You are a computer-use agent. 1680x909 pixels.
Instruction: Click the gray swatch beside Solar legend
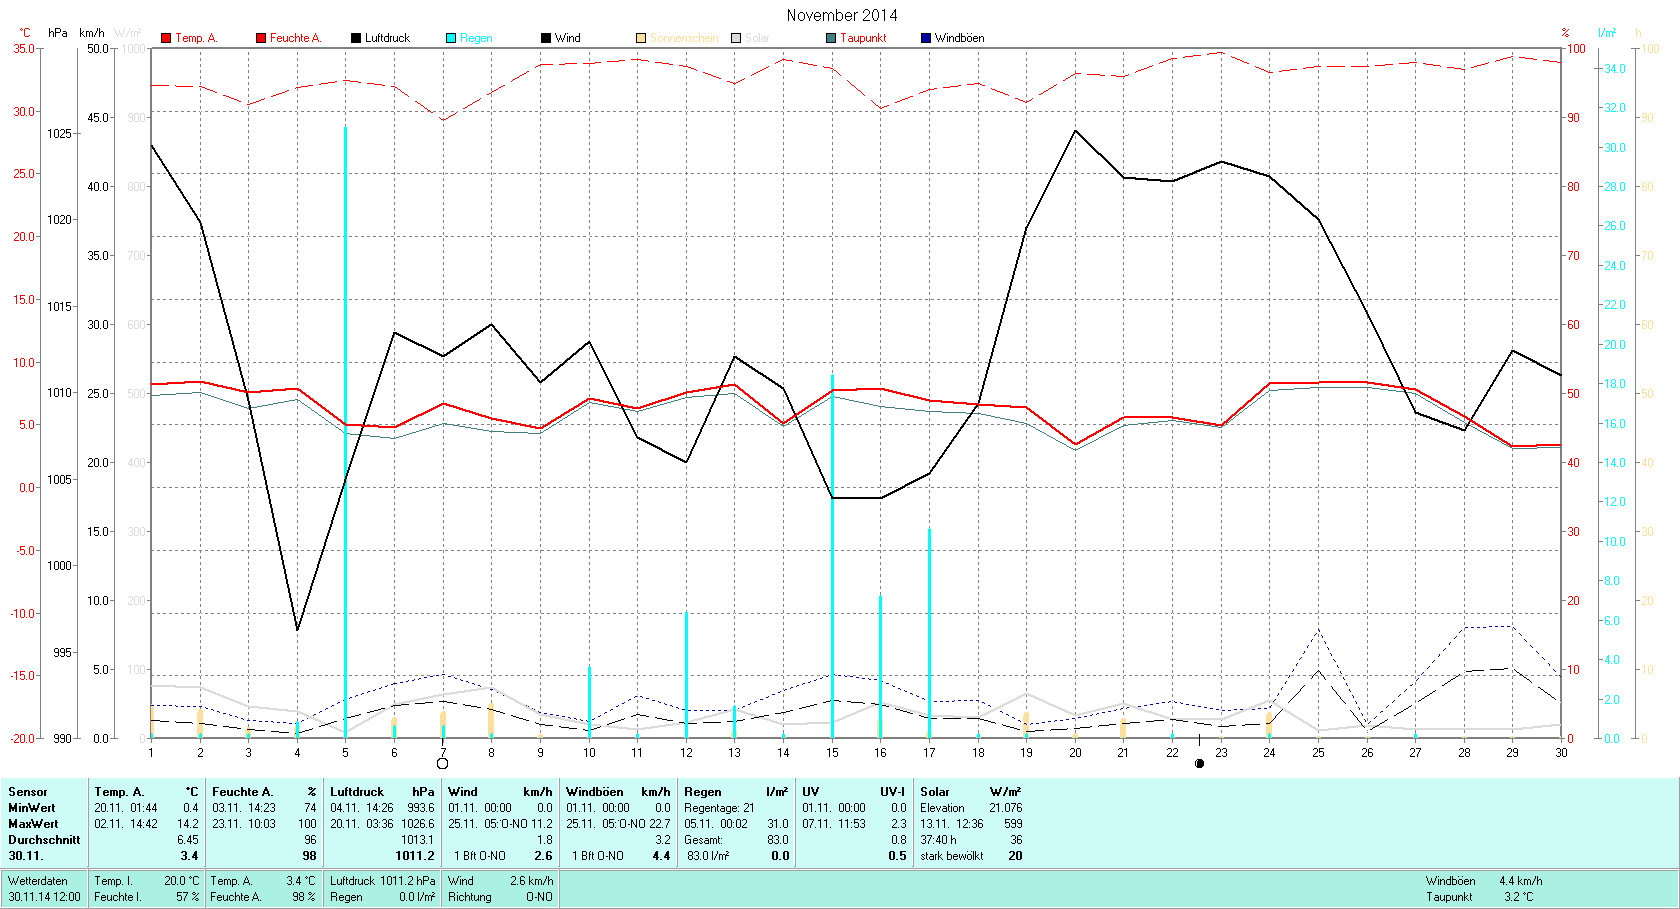coord(736,38)
